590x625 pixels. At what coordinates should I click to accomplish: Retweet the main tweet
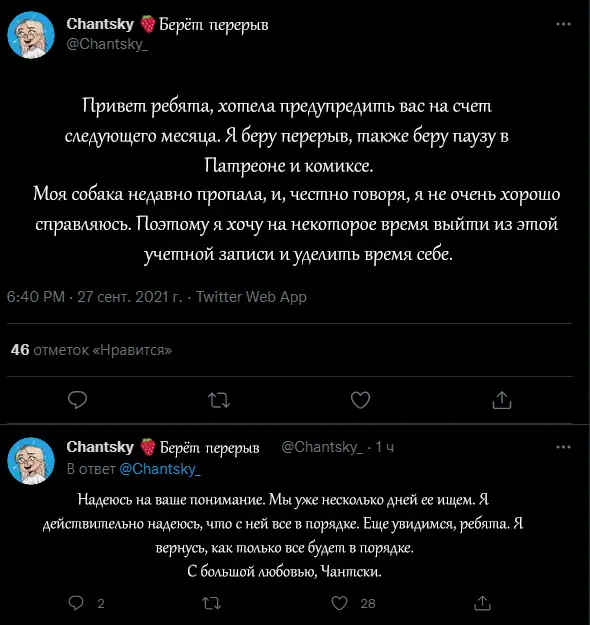(x=219, y=400)
